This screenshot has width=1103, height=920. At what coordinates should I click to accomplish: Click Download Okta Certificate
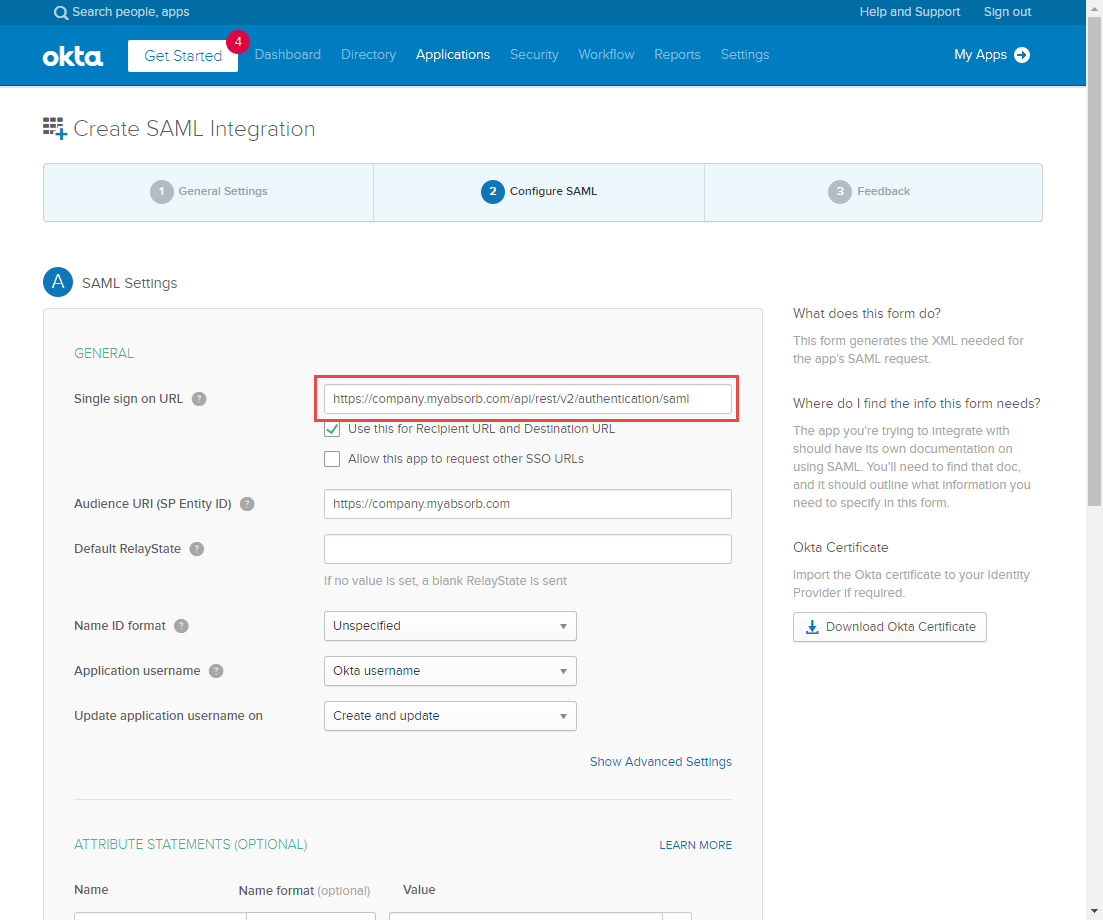click(x=889, y=627)
